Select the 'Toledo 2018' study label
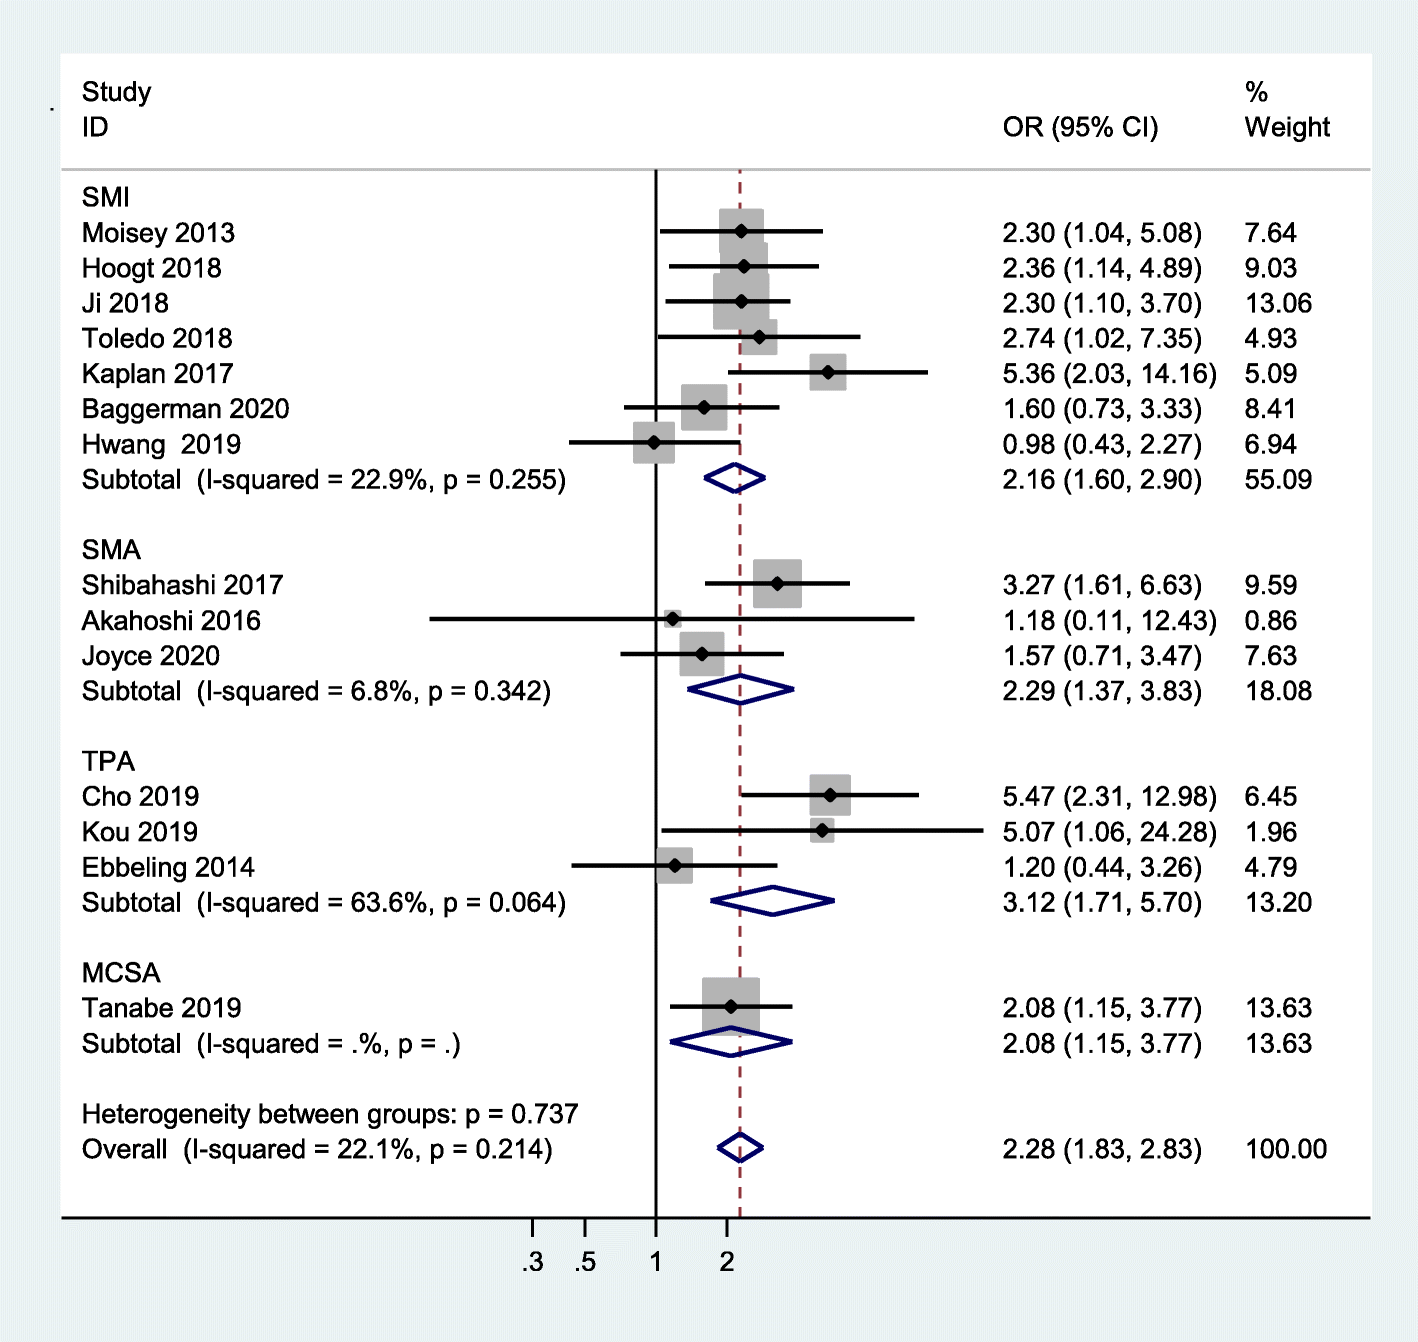The width and height of the screenshot is (1418, 1342). tap(157, 338)
